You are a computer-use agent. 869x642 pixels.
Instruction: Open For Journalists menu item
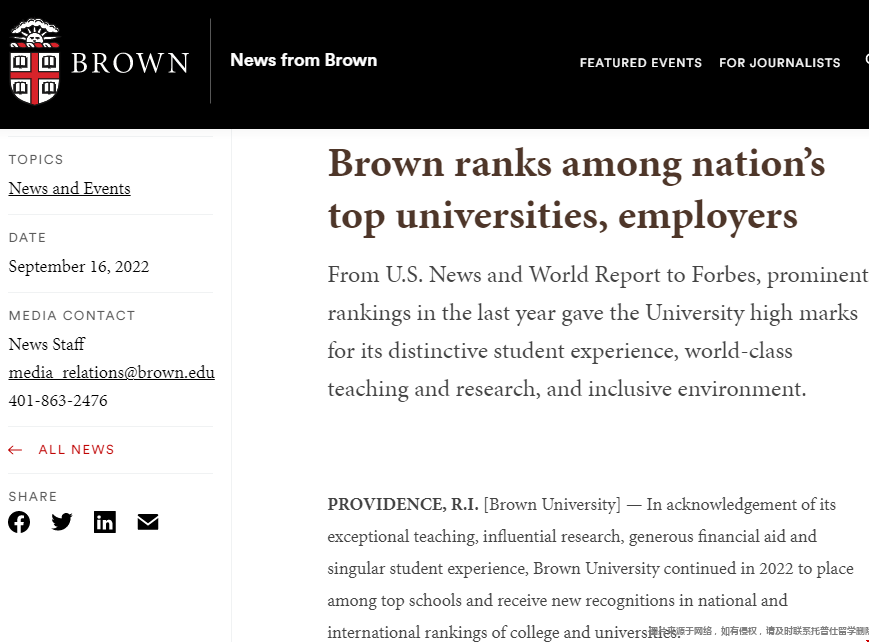click(780, 63)
